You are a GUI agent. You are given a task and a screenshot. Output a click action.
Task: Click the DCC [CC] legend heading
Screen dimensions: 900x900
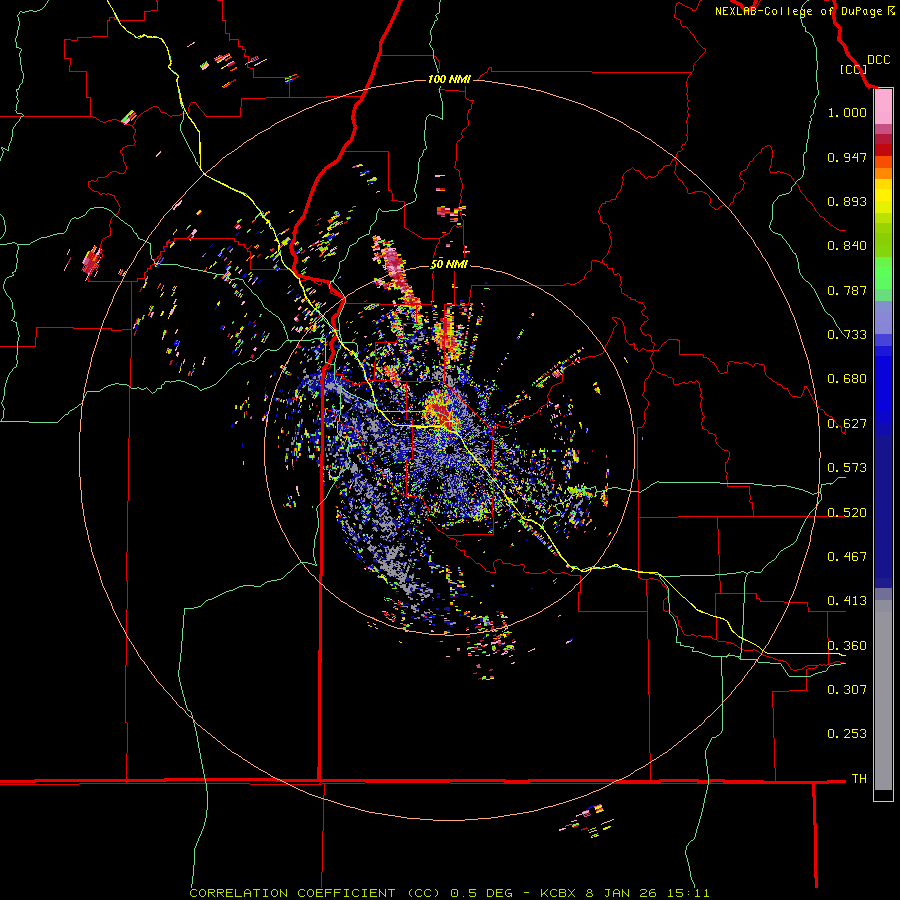pos(864,64)
